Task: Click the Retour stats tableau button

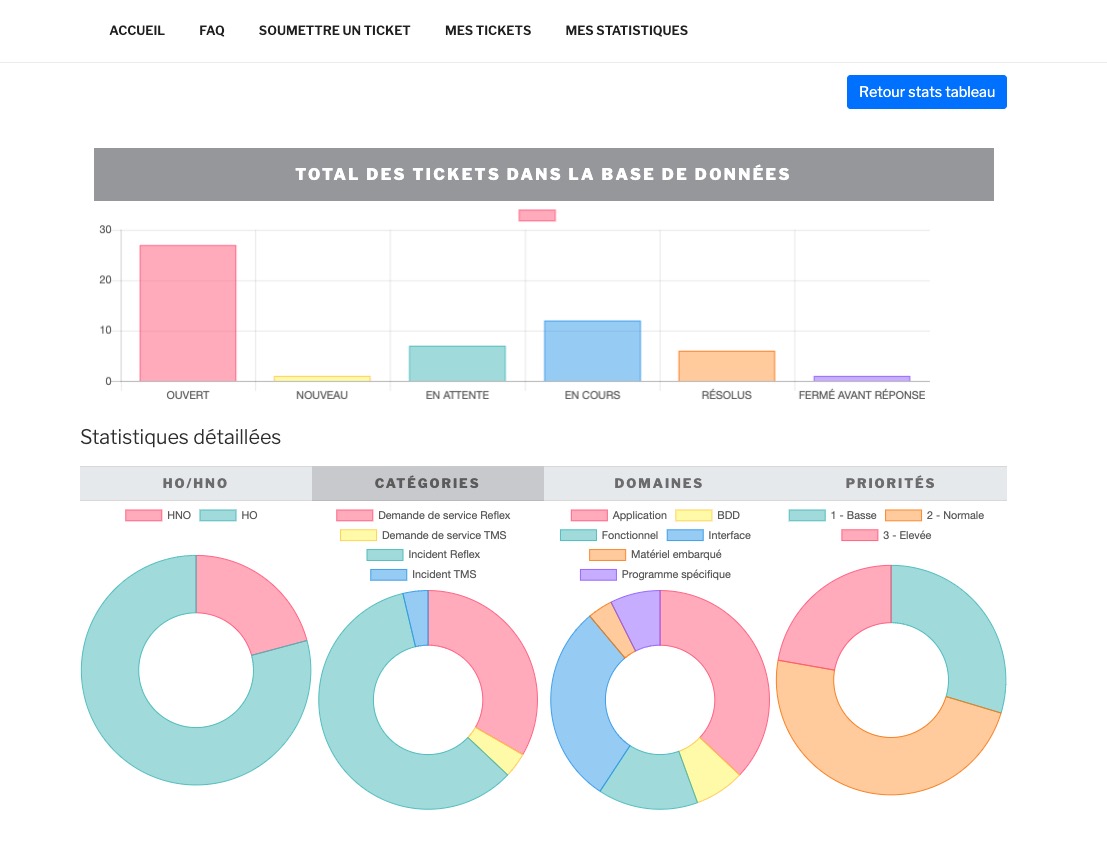Action: click(x=926, y=92)
